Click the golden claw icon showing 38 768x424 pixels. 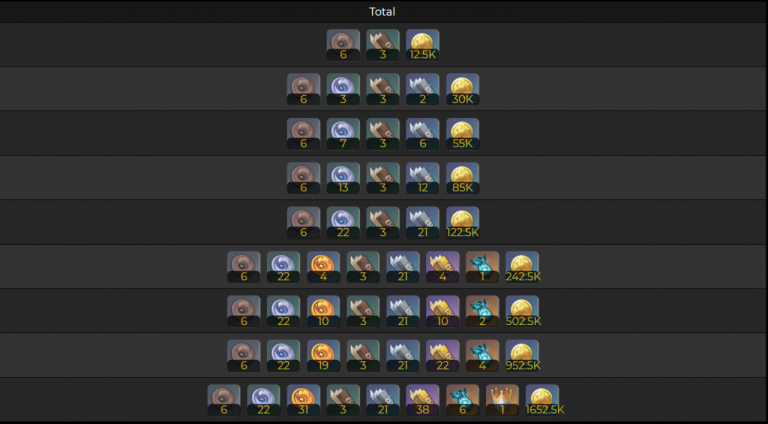[x=422, y=400]
